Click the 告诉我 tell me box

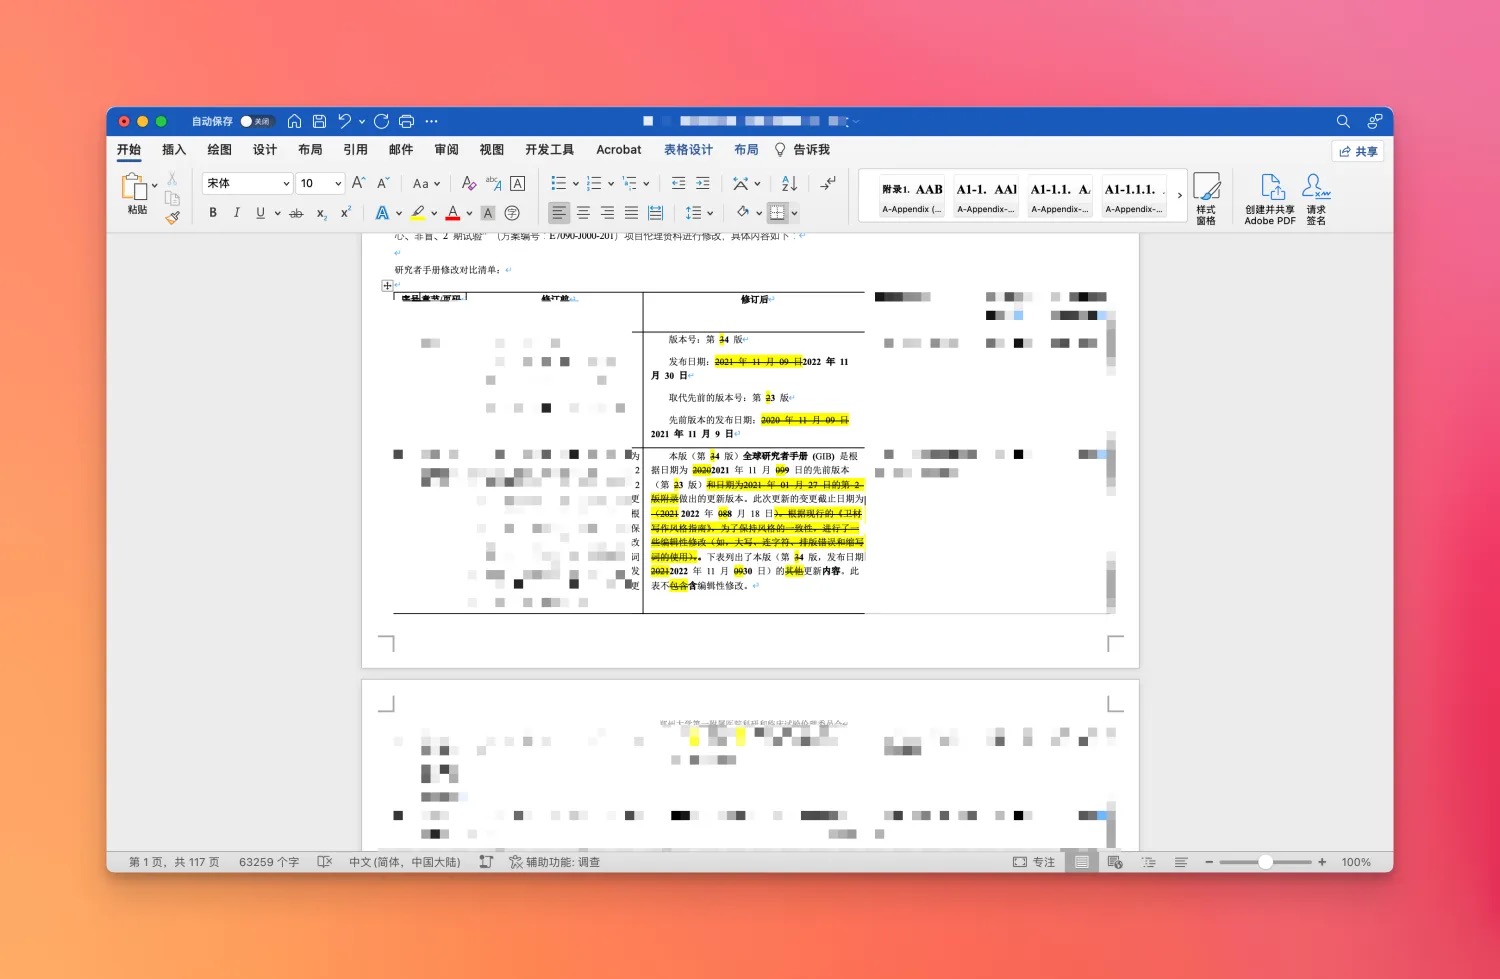pos(803,150)
